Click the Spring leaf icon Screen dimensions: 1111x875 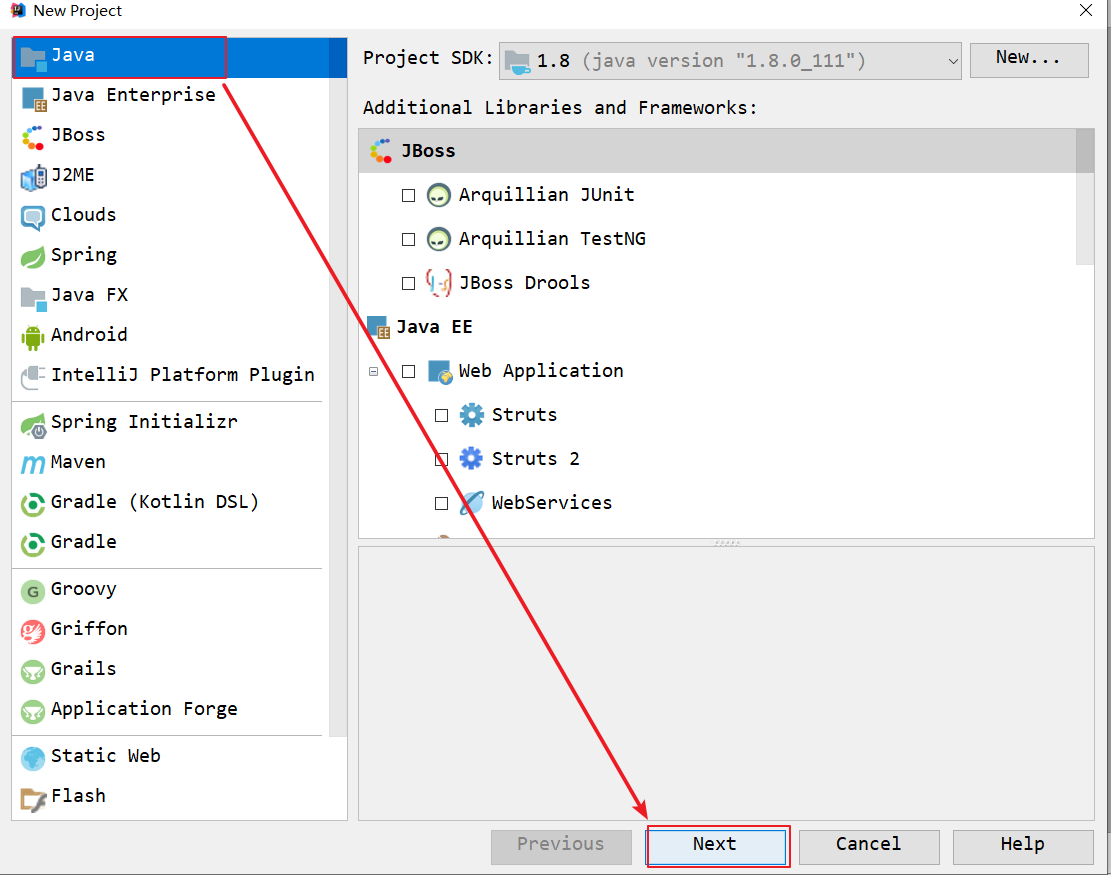(33, 256)
